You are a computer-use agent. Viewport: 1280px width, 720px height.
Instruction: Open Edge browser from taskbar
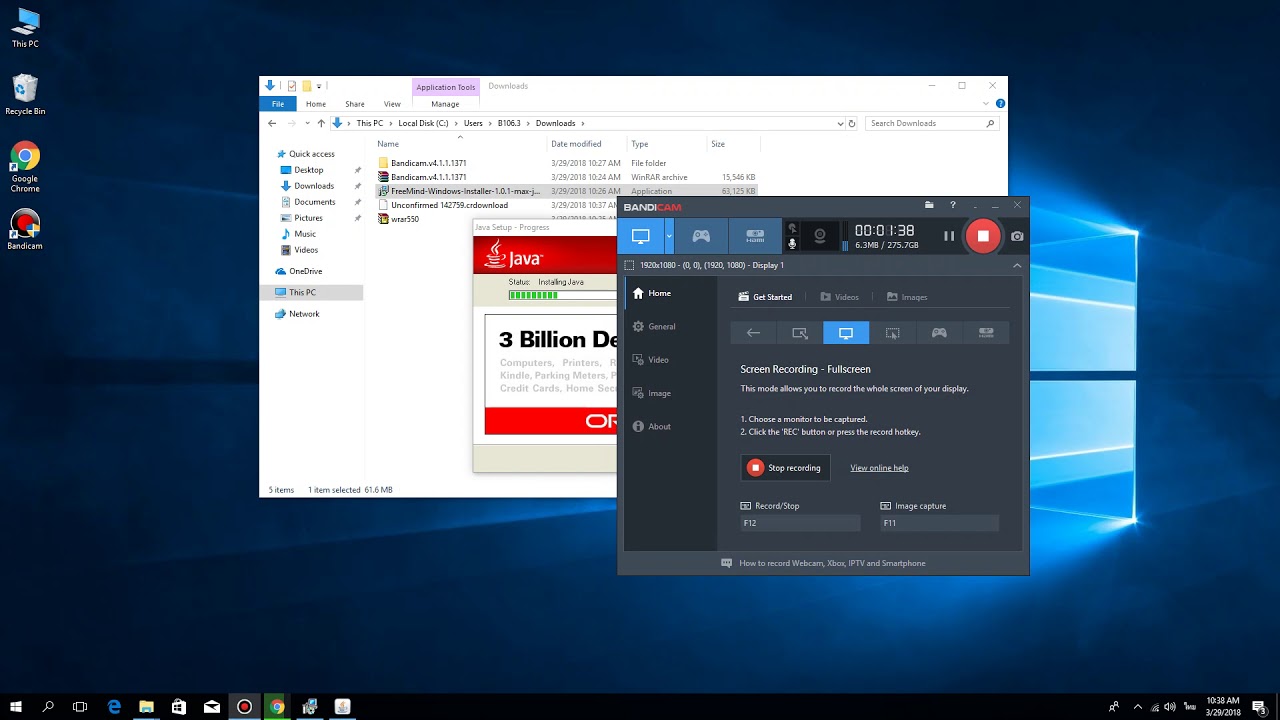(x=114, y=706)
